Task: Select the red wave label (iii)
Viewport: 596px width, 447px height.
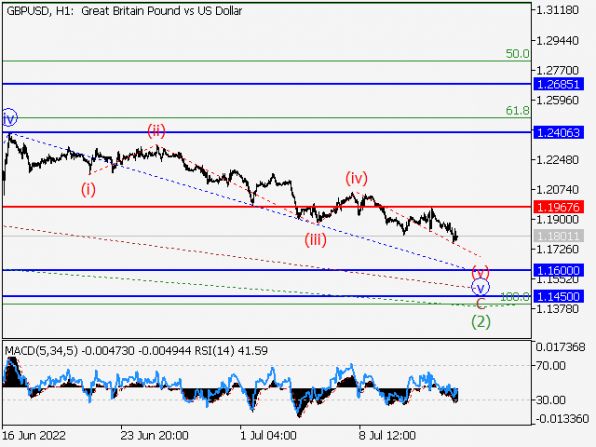Action: coord(315,240)
